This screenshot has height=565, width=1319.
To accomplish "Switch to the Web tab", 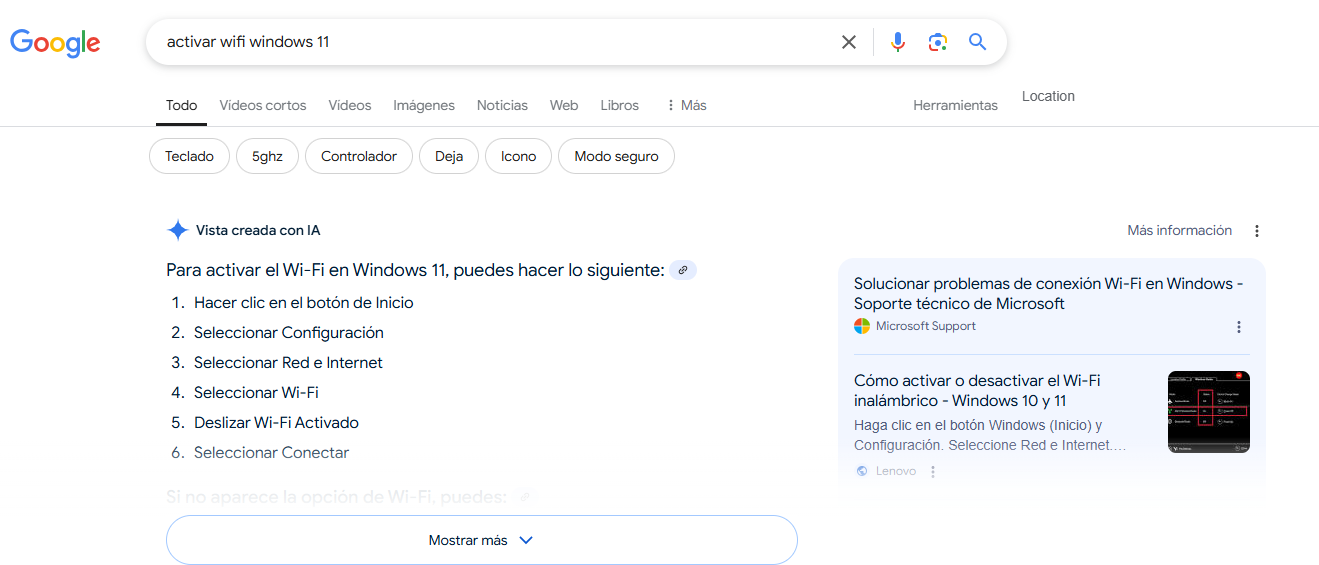I will click(x=564, y=105).
